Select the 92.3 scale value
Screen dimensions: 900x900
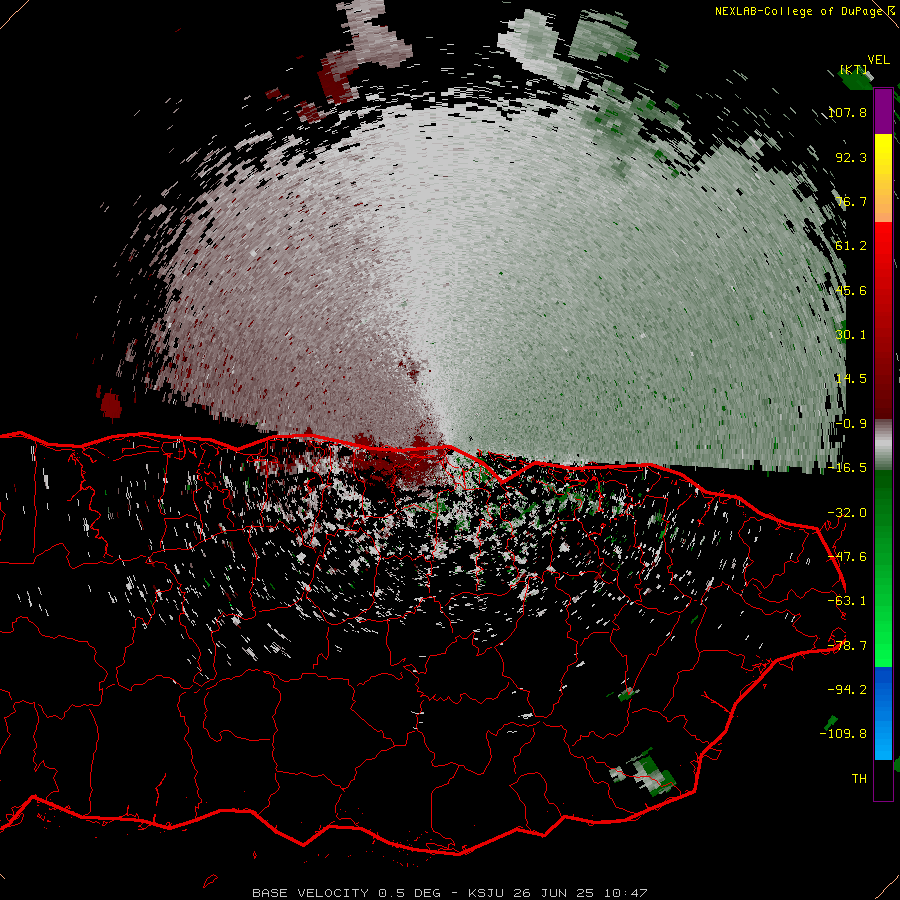pos(851,157)
